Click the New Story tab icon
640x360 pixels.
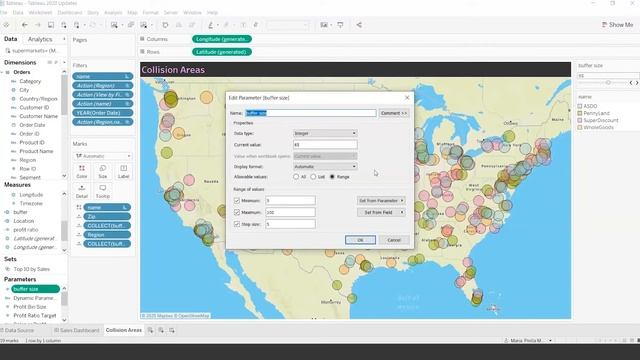172,330
